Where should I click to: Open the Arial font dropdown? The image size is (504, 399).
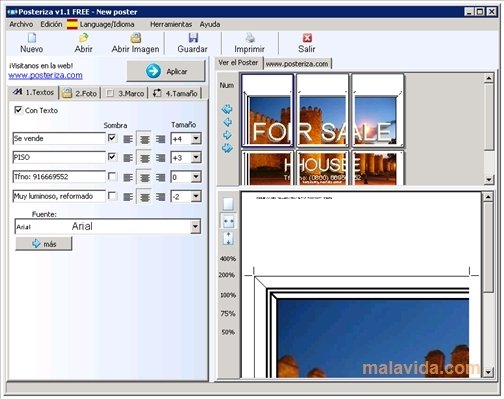click(195, 227)
